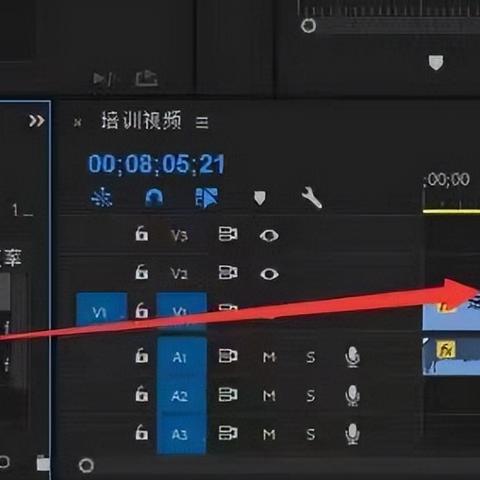Viewport: 480px width, 480px height.
Task: Click the program monitor zoom scroll handle
Action: (x=308, y=25)
